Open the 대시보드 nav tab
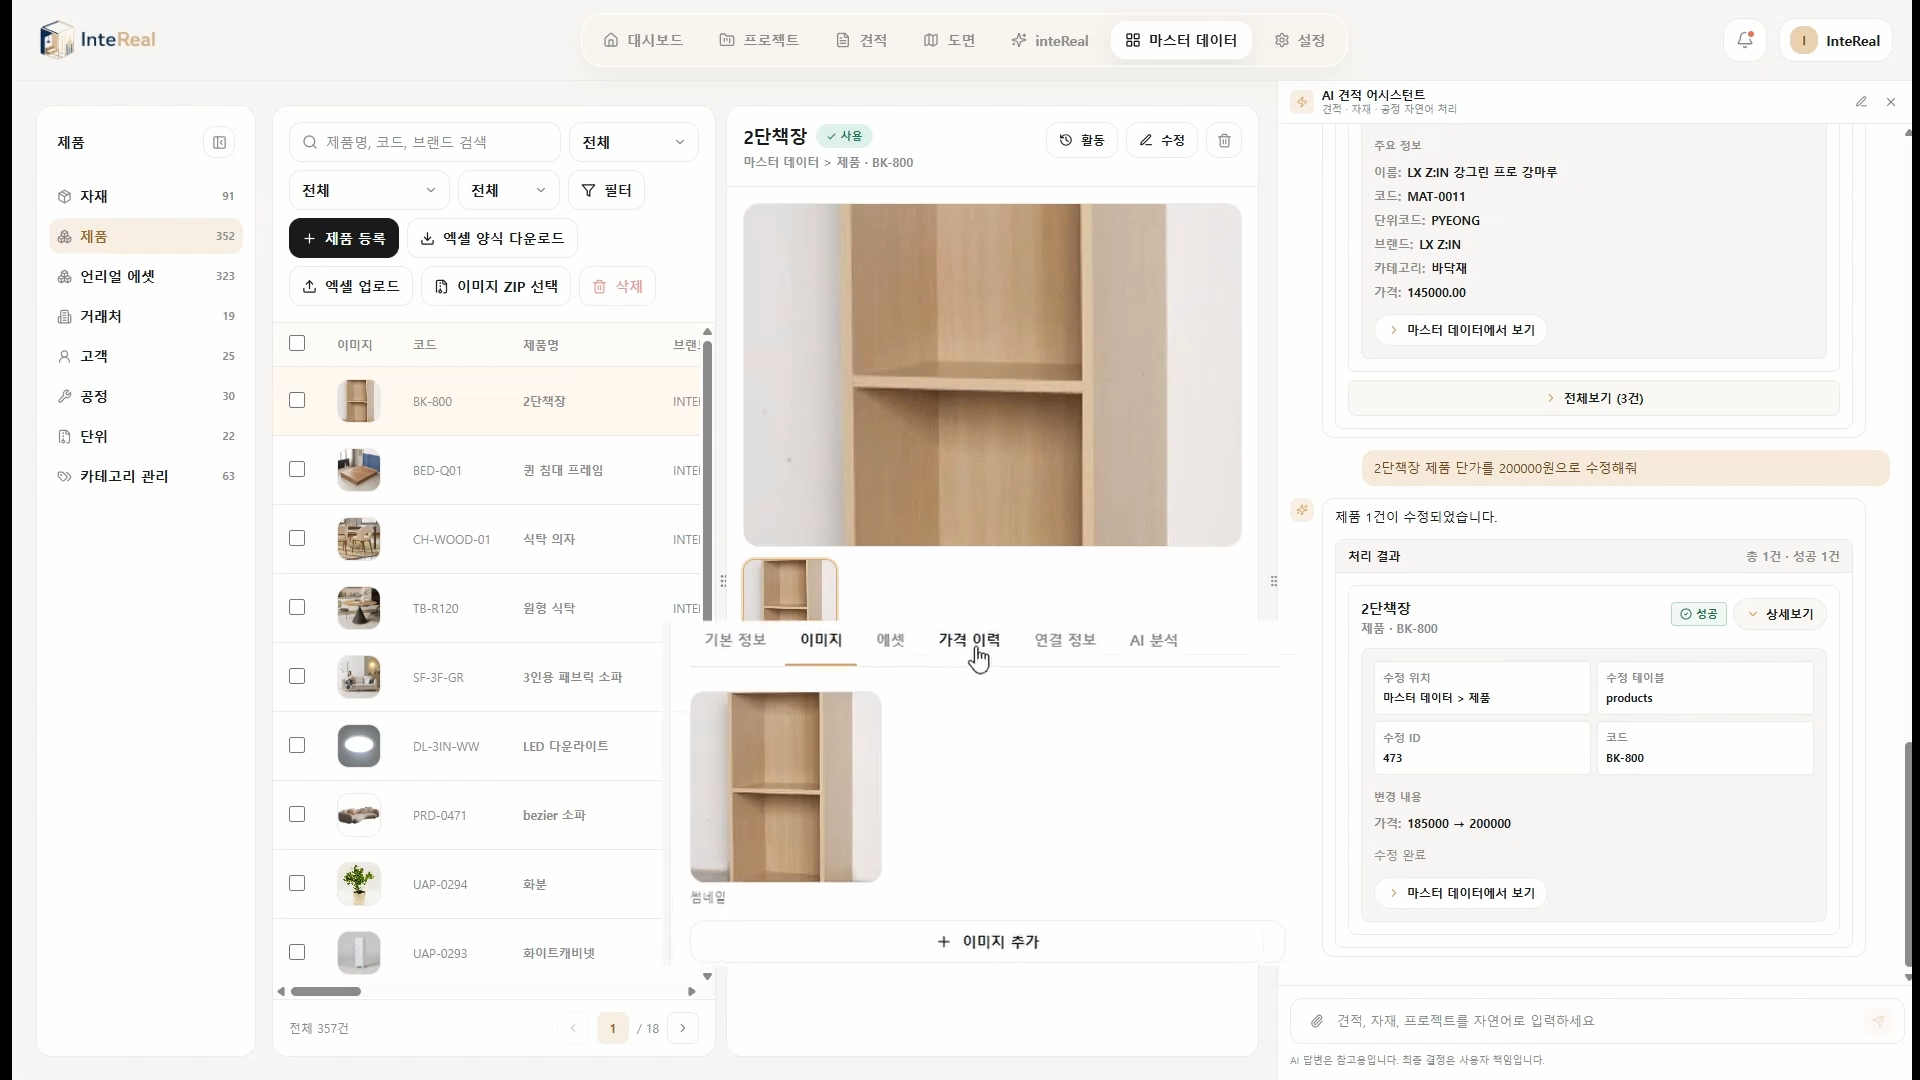The width and height of the screenshot is (1920, 1080). click(x=643, y=40)
